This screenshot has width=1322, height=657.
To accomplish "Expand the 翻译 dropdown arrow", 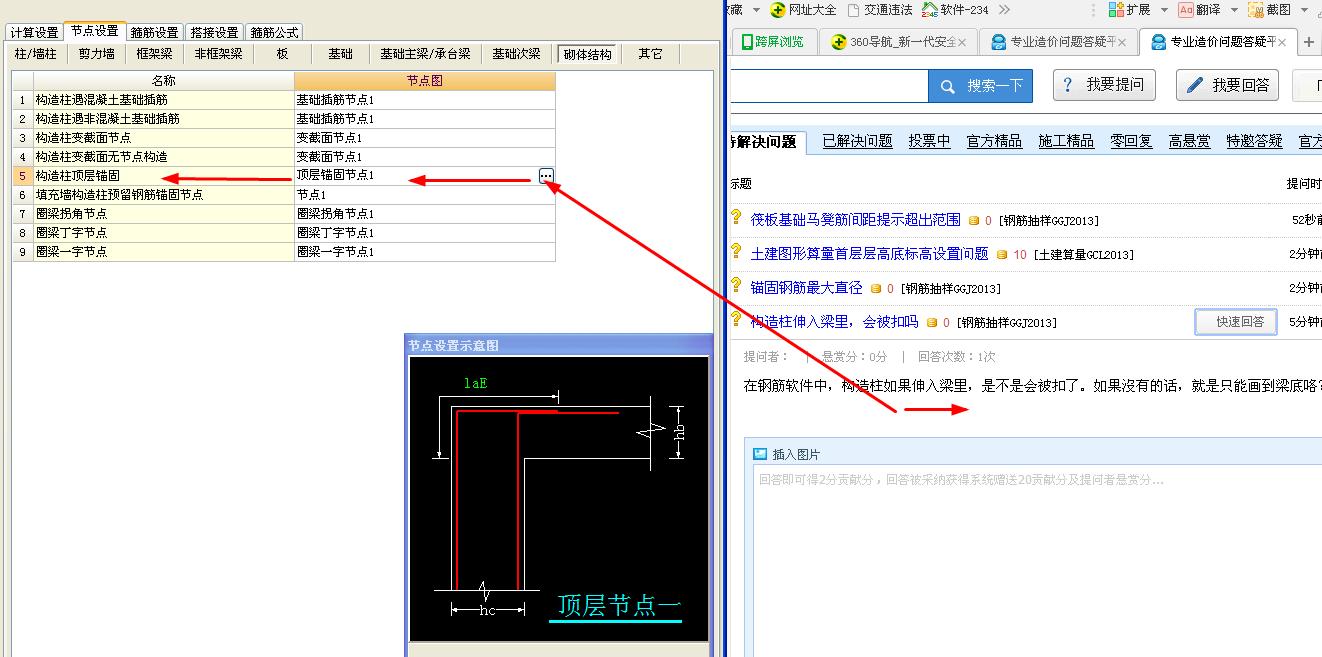I will (1234, 10).
